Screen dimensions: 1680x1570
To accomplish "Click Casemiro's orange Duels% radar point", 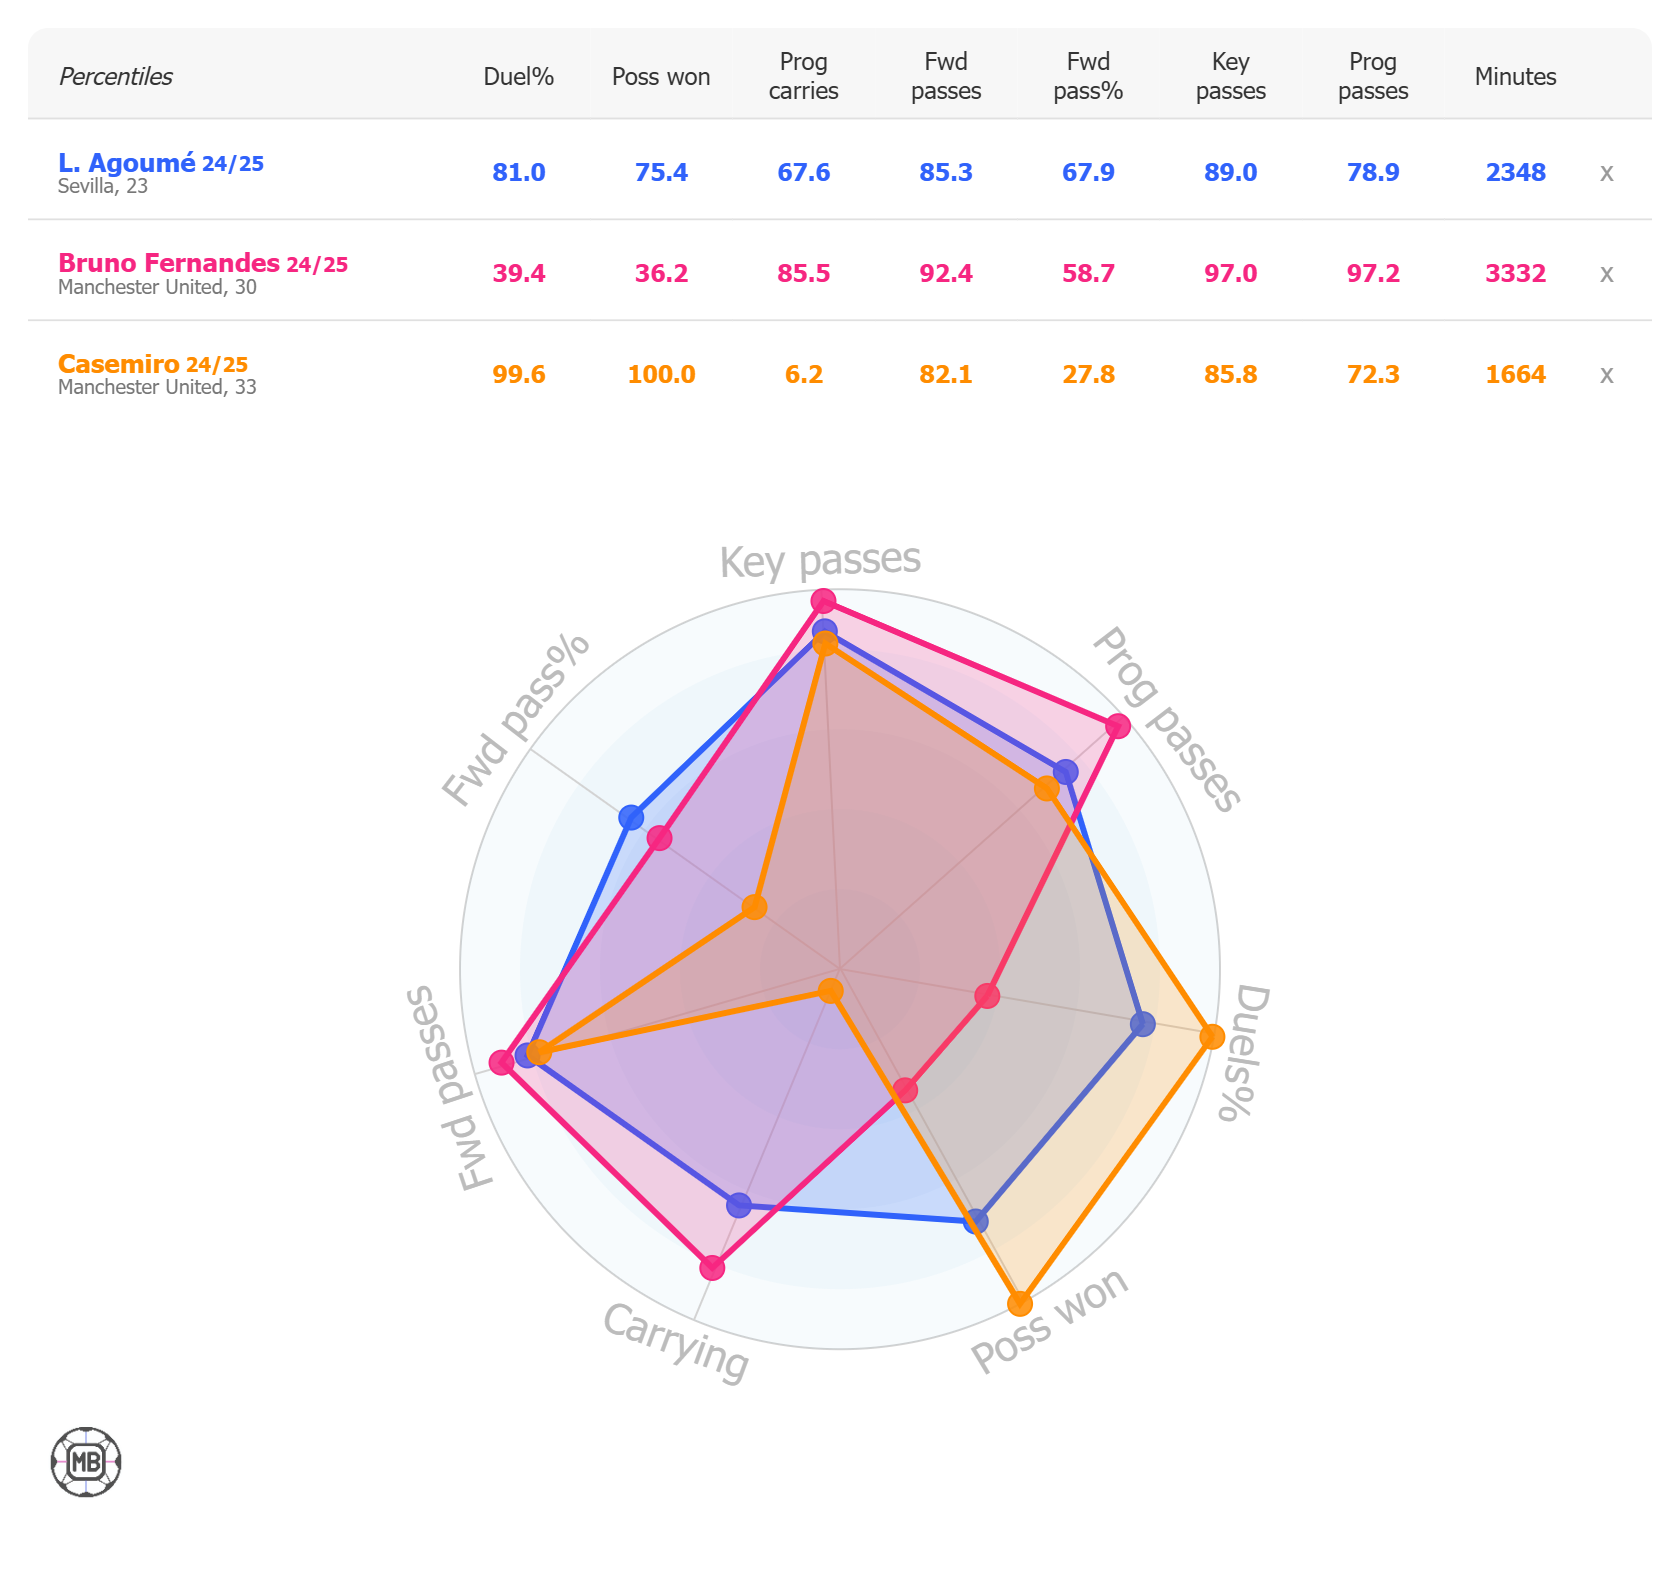I will click(x=1211, y=1036).
